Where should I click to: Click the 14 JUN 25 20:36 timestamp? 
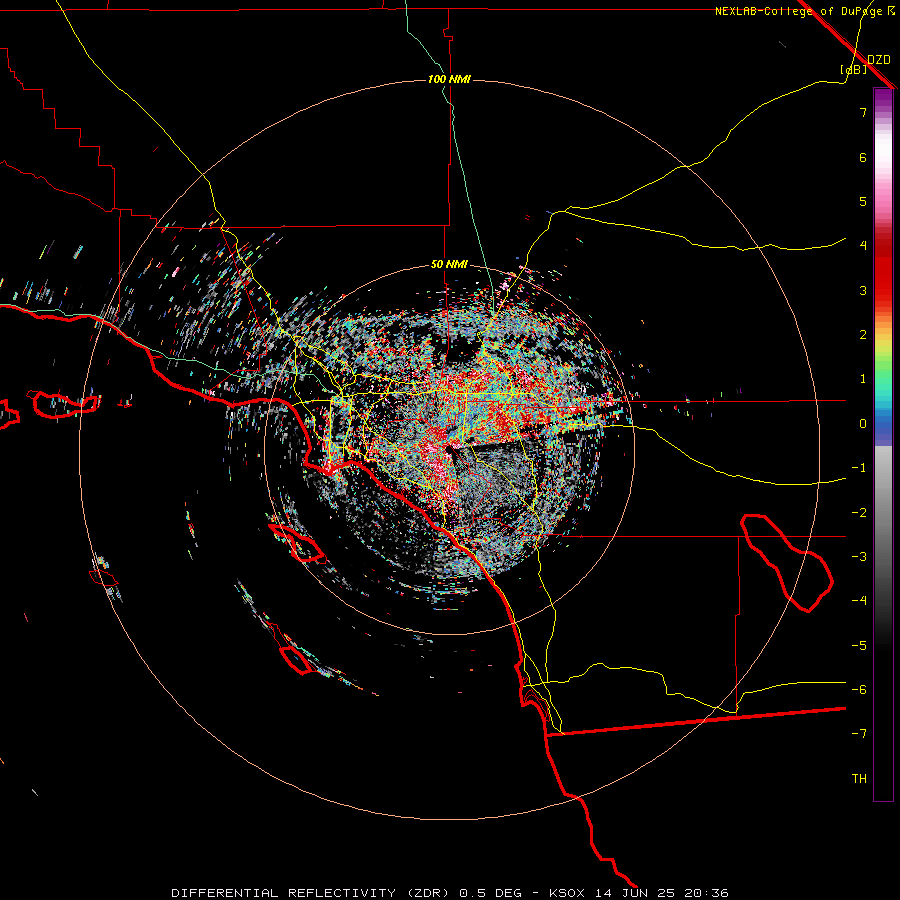pos(660,893)
